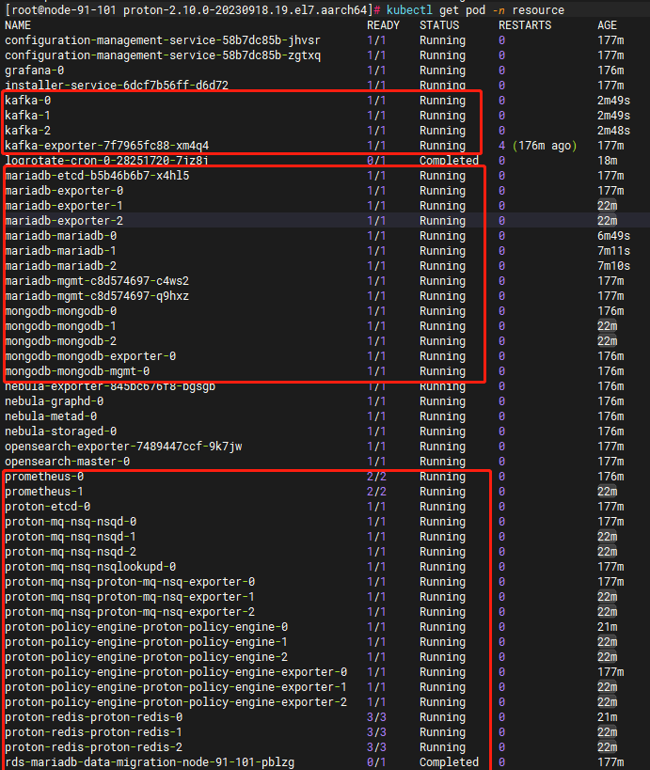Click the 2m48s age of kafka-2
The height and width of the screenshot is (770, 650).
614,130
